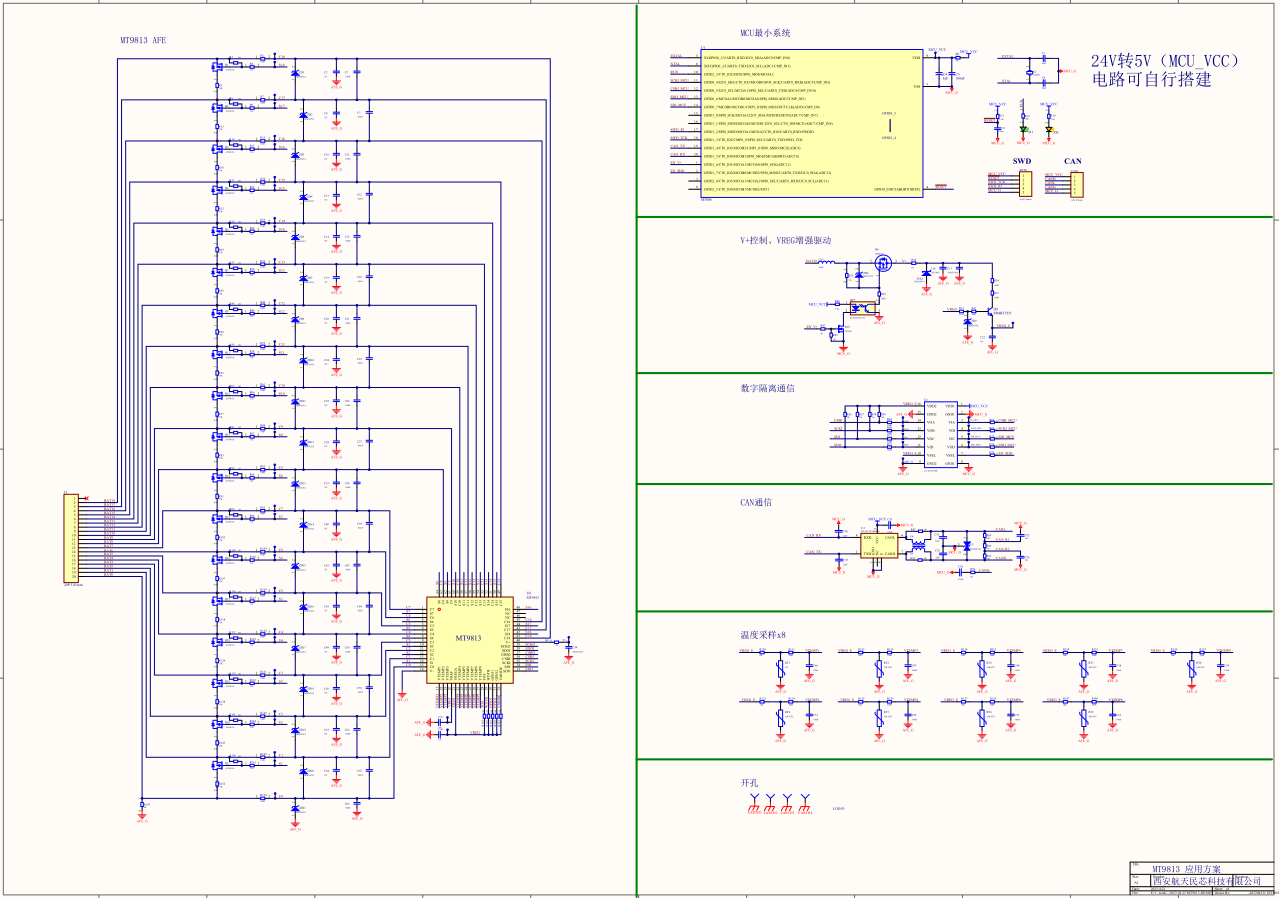Select the MT9813 AFE chip symbol
This screenshot has height=898, width=1279.
point(469,640)
